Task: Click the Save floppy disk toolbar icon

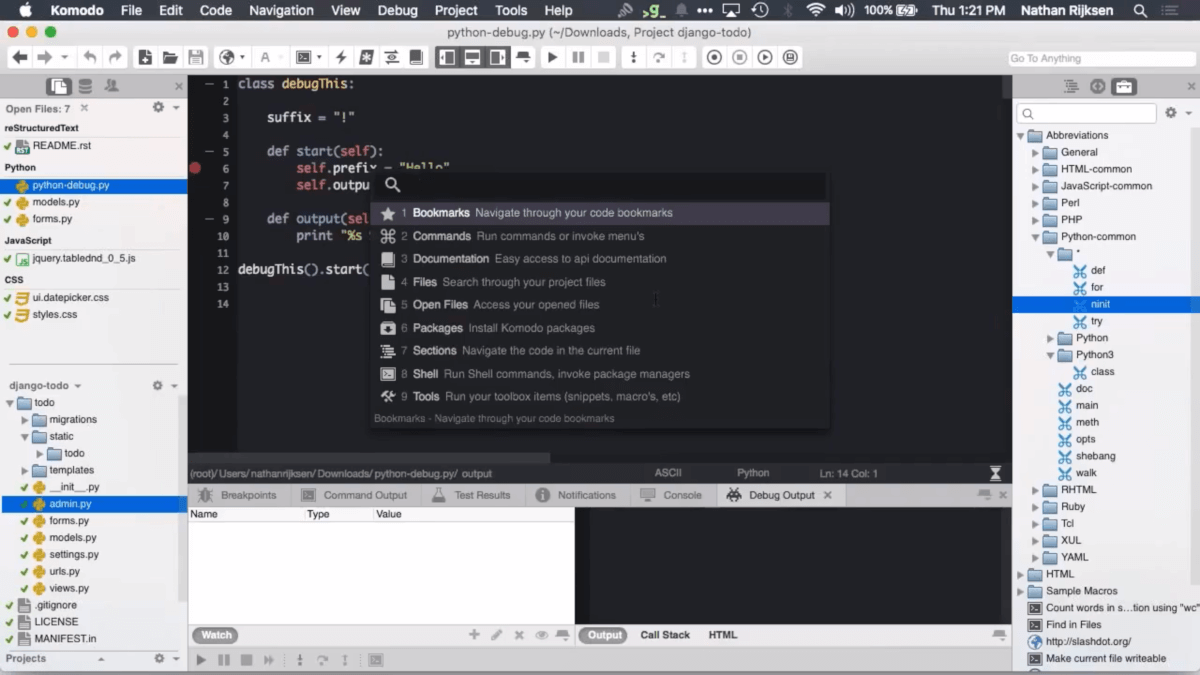Action: click(x=195, y=58)
